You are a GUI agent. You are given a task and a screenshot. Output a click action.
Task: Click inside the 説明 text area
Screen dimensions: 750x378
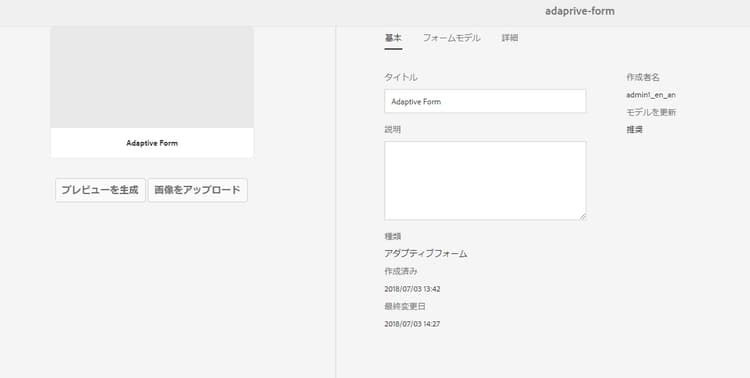[485, 181]
